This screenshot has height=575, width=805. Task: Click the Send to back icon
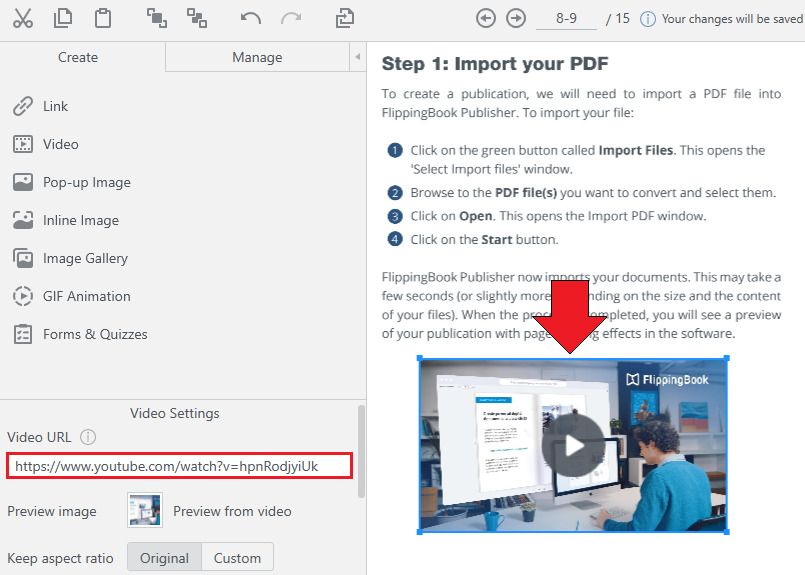[x=197, y=18]
